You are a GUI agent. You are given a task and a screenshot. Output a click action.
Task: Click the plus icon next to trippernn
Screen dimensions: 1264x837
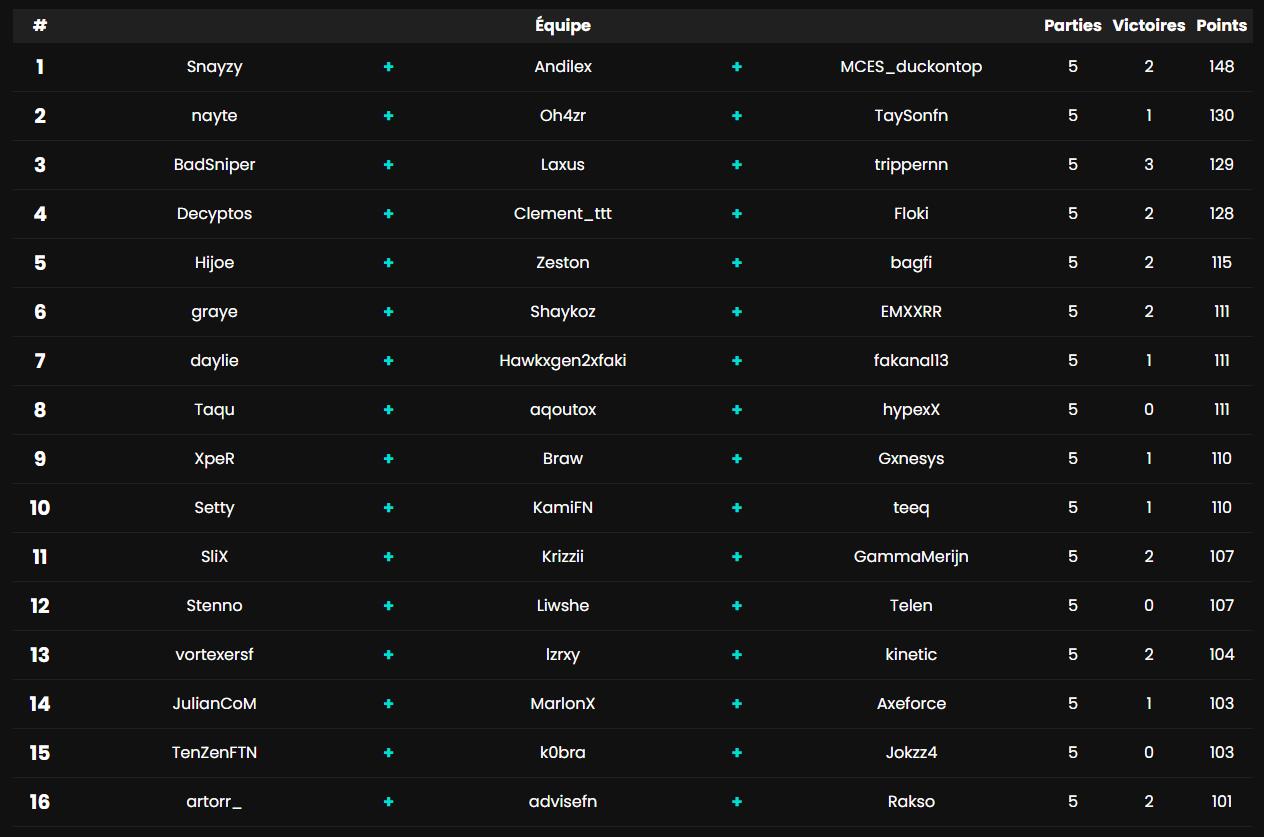pyautogui.click(x=737, y=164)
